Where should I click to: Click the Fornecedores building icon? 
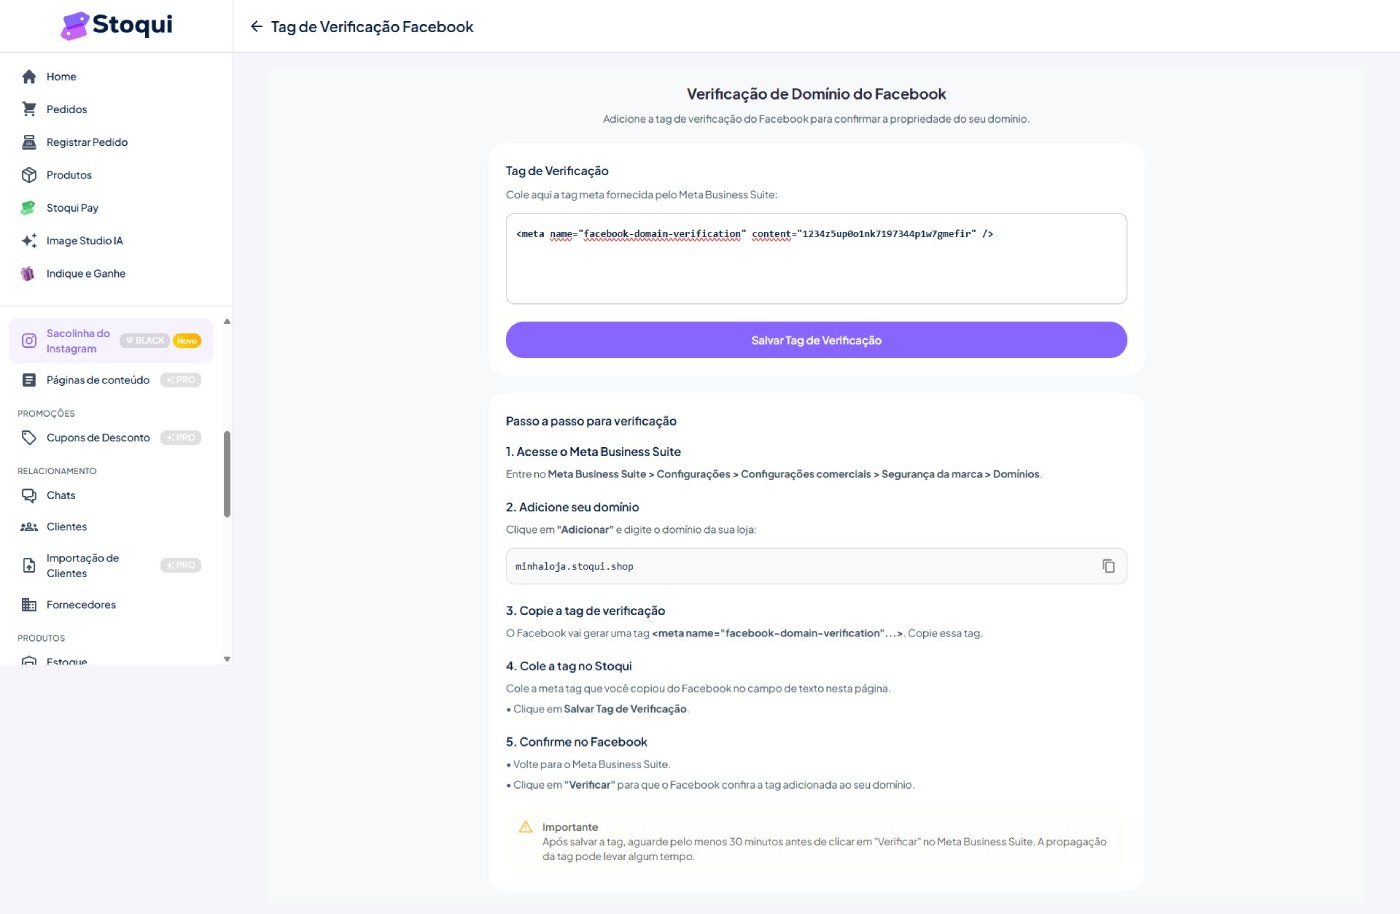[29, 604]
